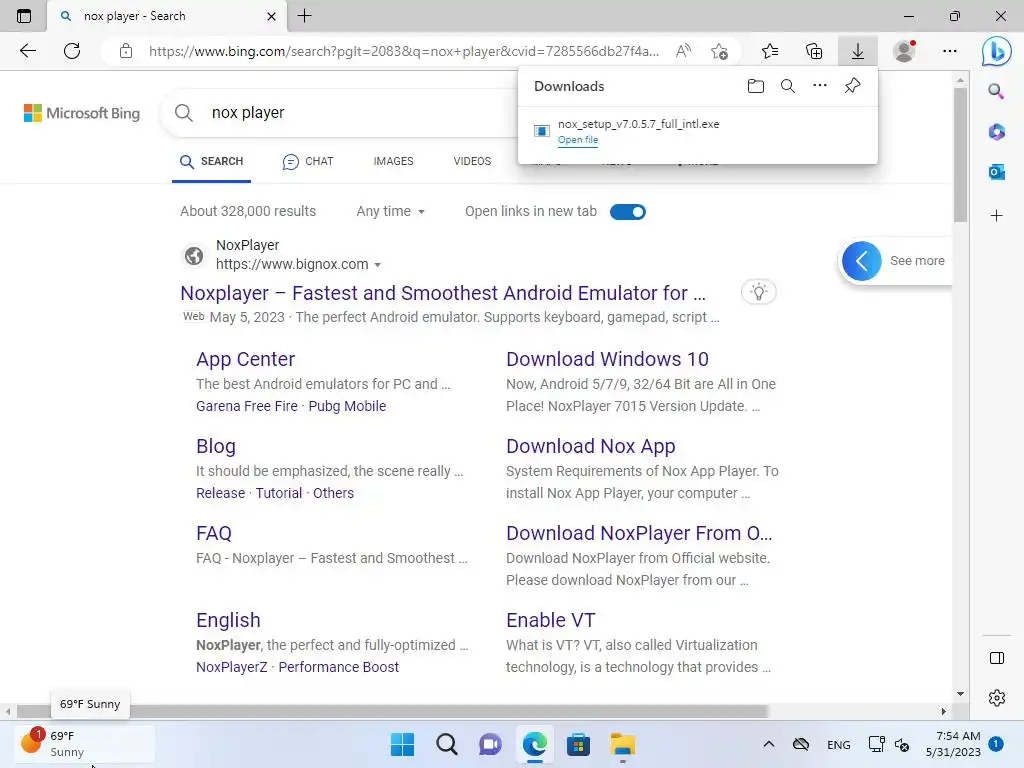Open the Bing Chat sidebar button

(996, 51)
